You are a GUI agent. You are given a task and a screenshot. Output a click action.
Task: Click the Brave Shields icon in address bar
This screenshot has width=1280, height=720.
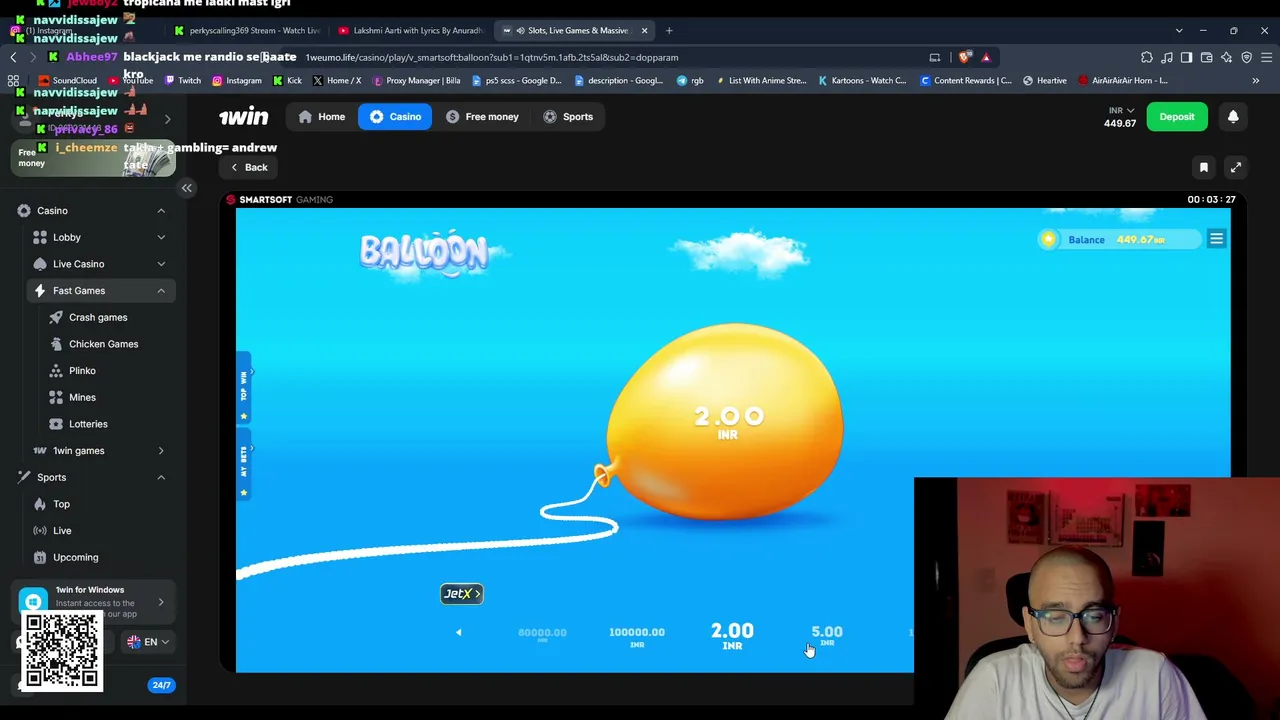pyautogui.click(x=964, y=58)
